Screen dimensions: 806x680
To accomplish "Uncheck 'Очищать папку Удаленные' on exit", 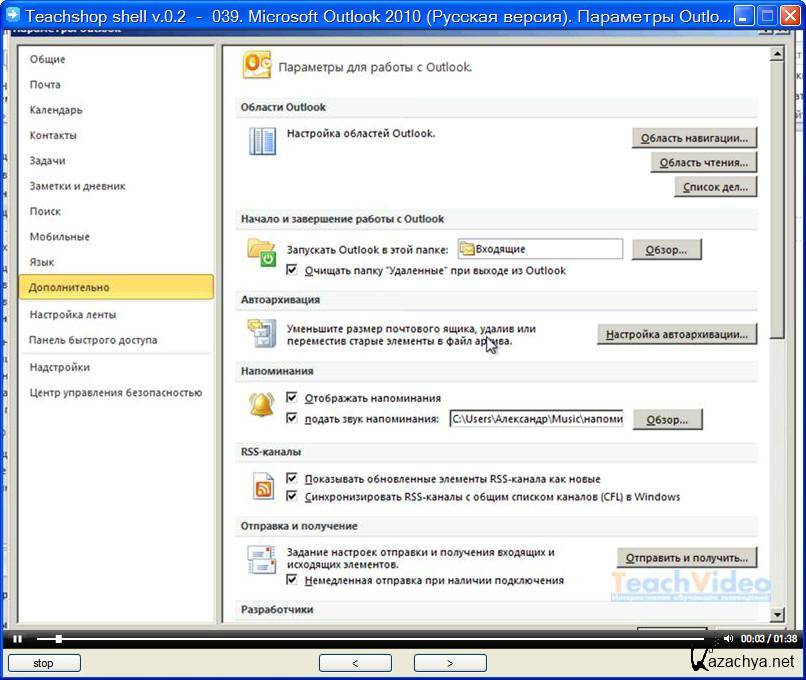I will coord(292,270).
